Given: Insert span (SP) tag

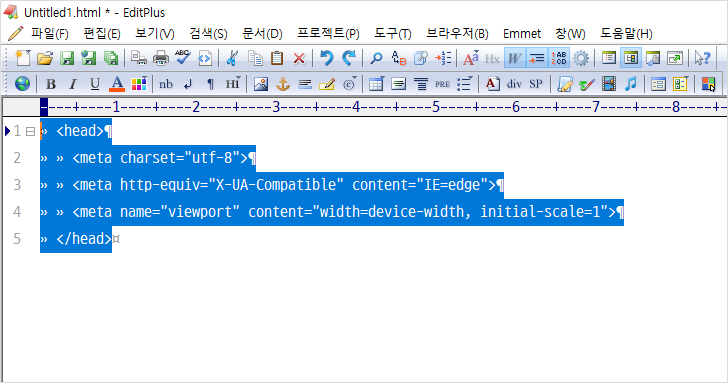Looking at the screenshot, I should pos(536,84).
